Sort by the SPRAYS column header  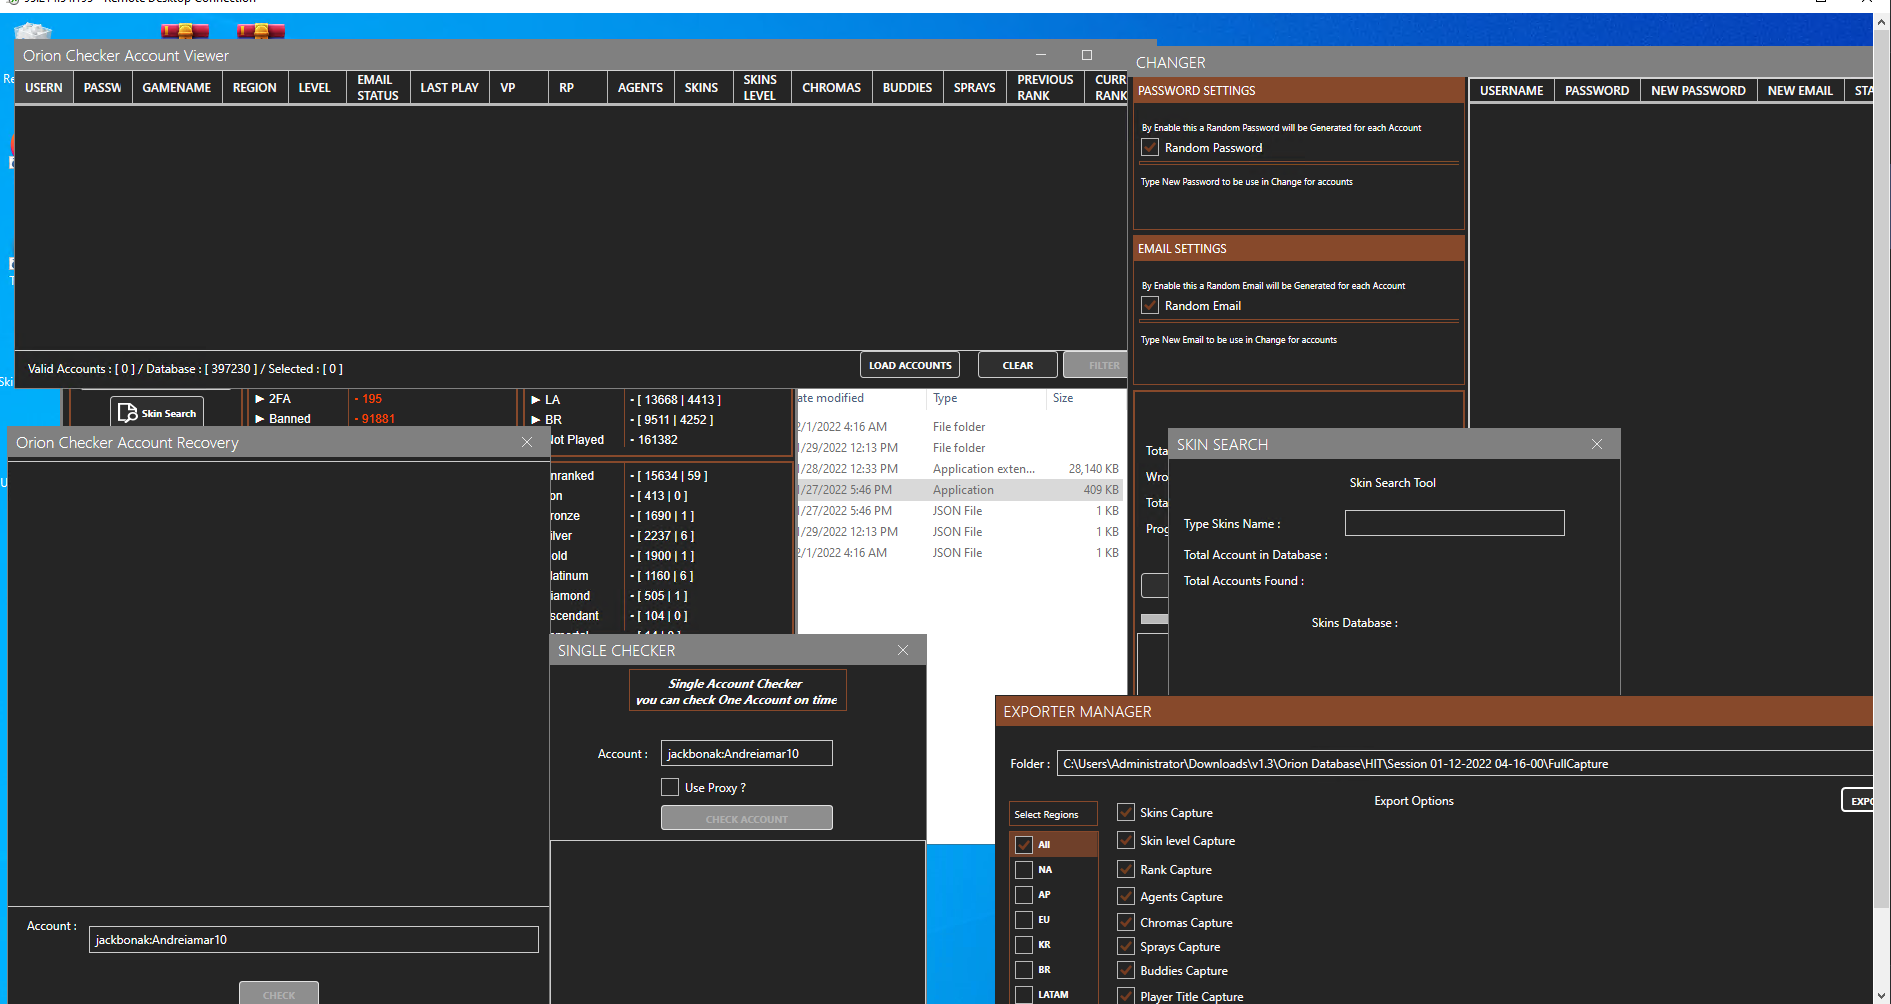pos(974,87)
